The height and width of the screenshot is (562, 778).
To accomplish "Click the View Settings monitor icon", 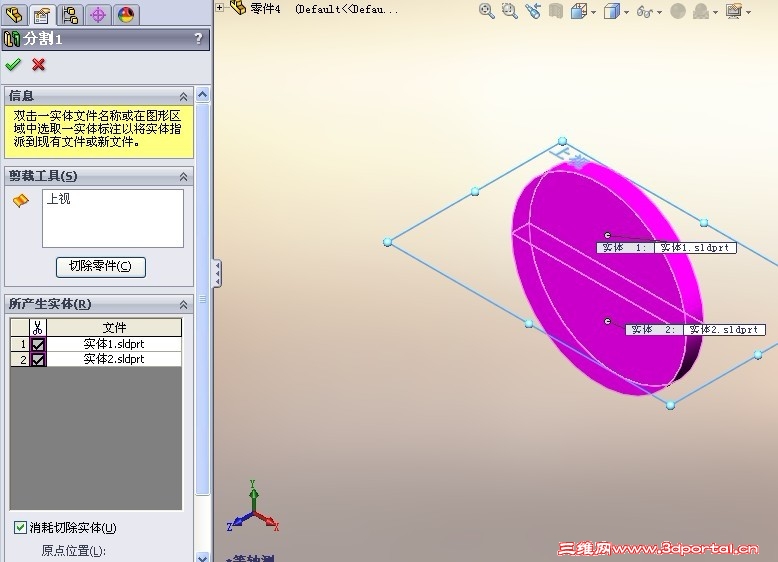I will point(734,11).
